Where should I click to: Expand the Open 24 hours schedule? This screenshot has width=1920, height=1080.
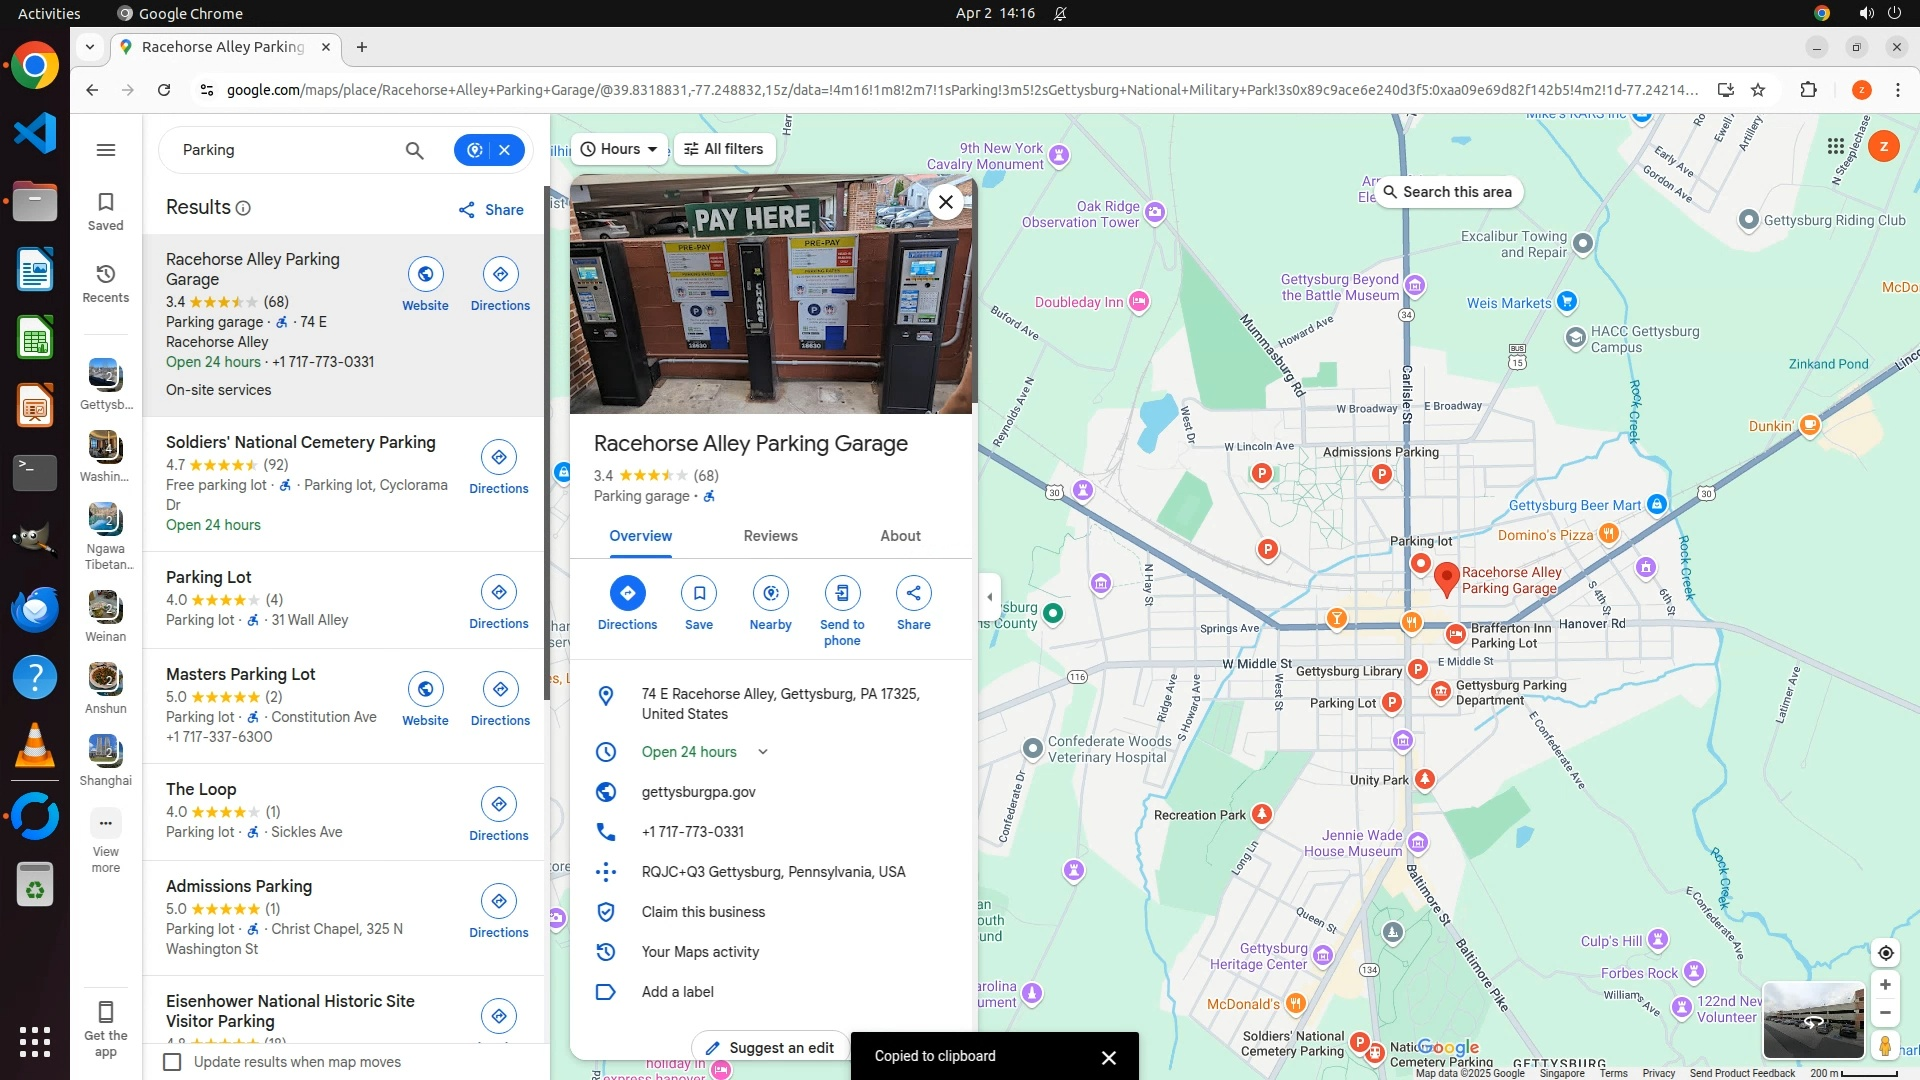[x=763, y=752]
